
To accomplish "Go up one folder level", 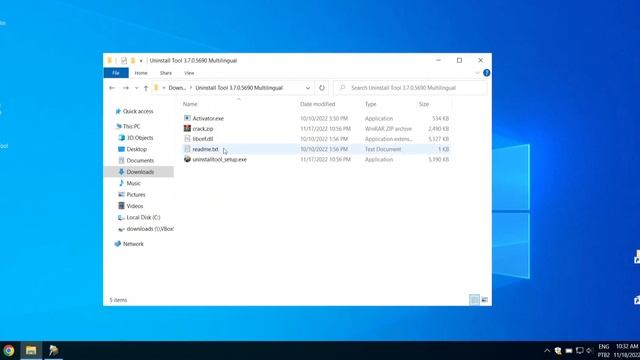I will pos(146,88).
